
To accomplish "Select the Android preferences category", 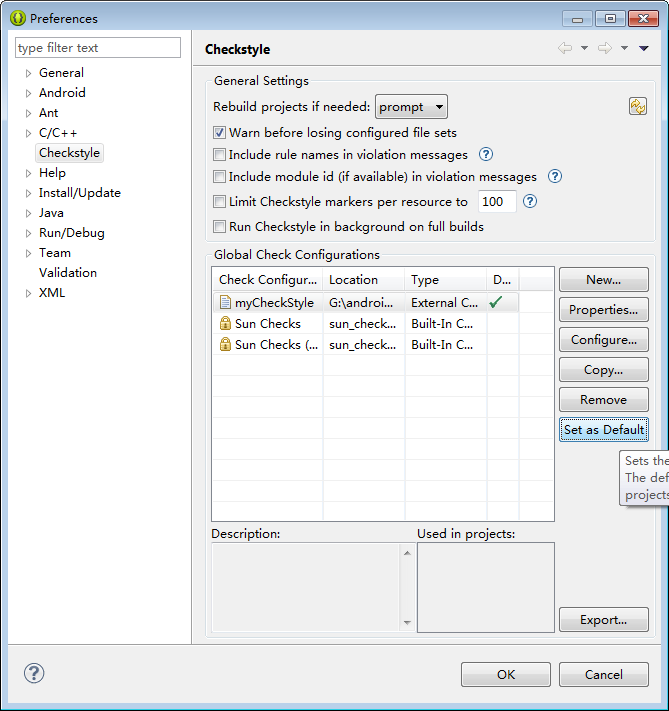I will point(62,93).
